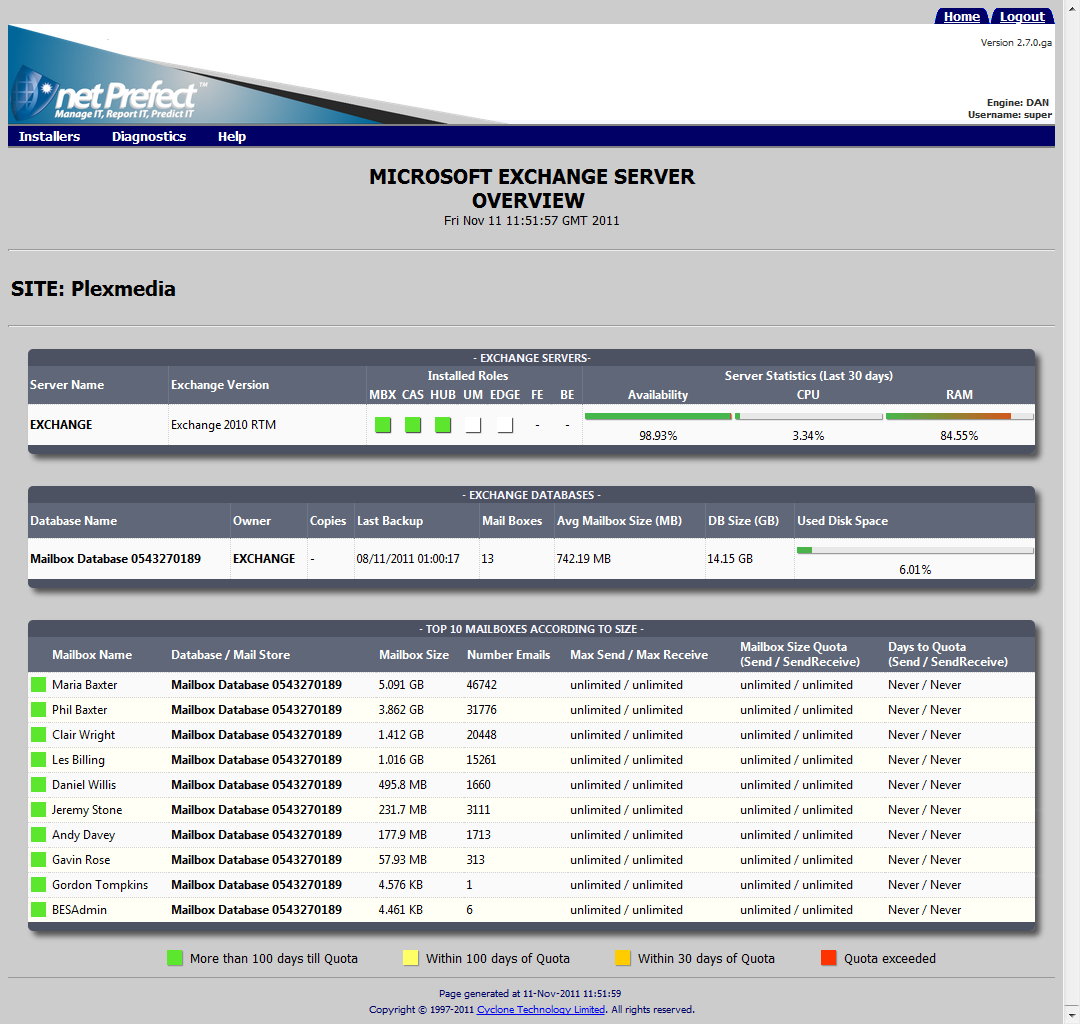
Task: Click the green CAS role indicator
Action: click(413, 425)
